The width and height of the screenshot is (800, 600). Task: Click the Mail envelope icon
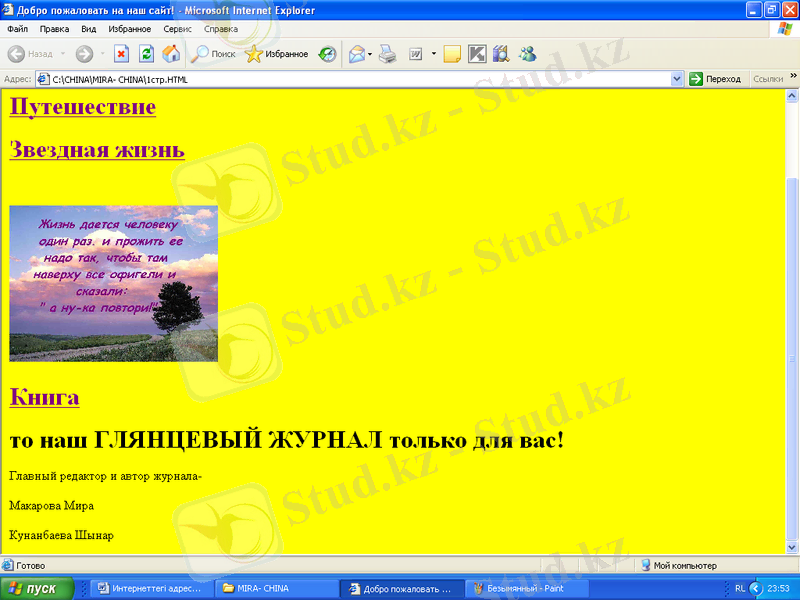[x=357, y=54]
